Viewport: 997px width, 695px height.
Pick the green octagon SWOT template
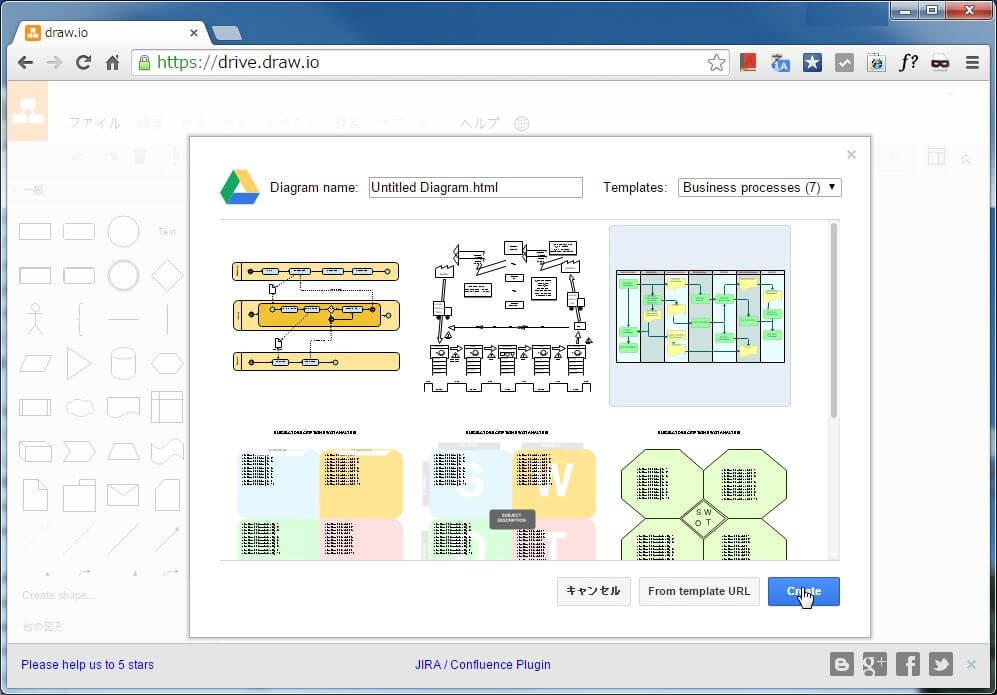click(x=703, y=495)
